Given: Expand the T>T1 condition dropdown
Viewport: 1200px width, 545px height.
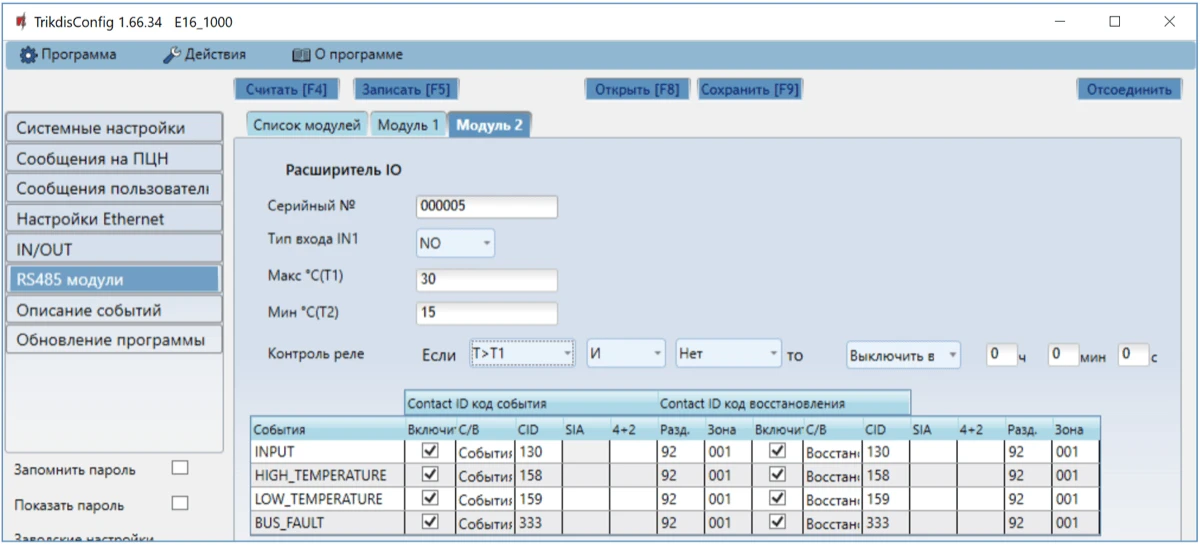Looking at the screenshot, I should pyautogui.click(x=521, y=354).
